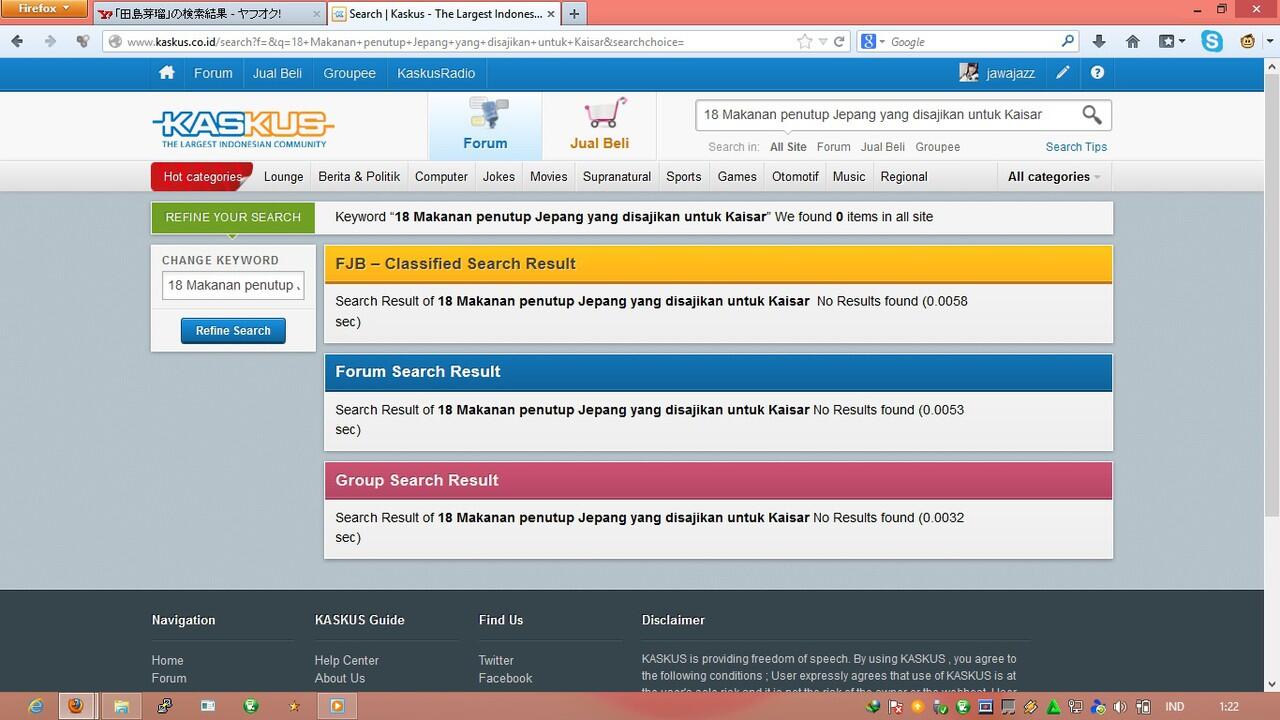Image resolution: width=1280 pixels, height=720 pixels.
Task: Switch to the Yahoo auctions search tab
Action: point(209,14)
